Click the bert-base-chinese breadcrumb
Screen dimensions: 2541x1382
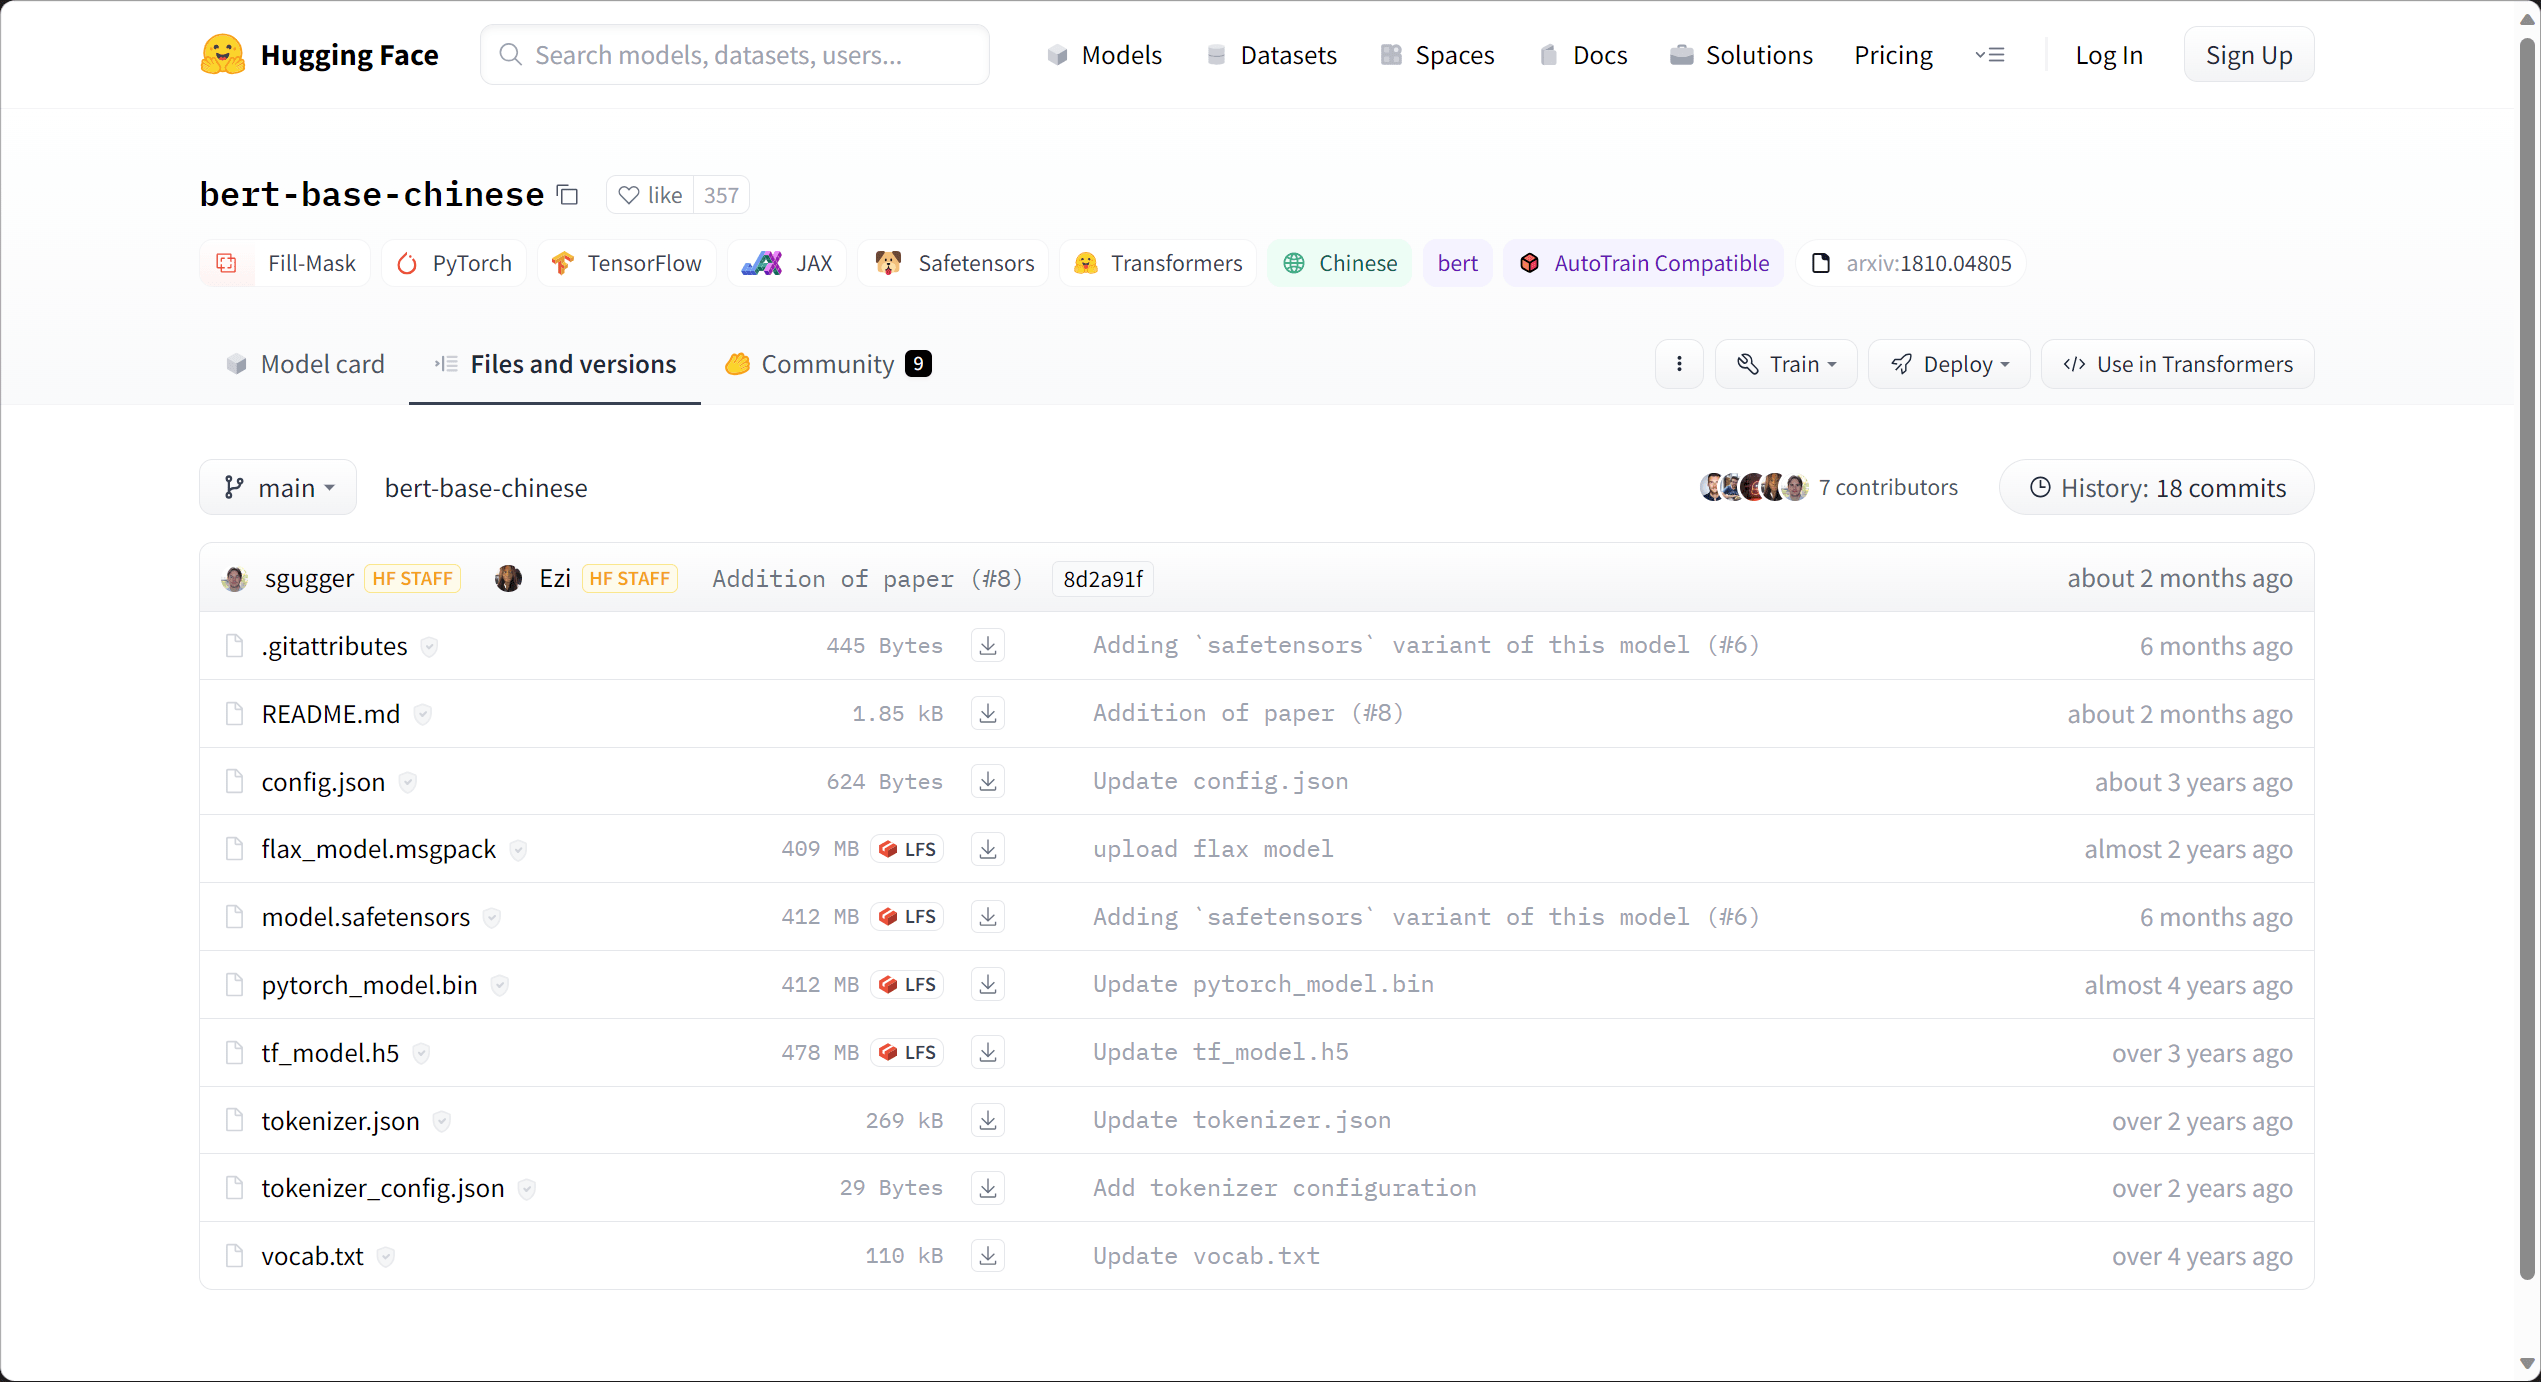tap(486, 488)
